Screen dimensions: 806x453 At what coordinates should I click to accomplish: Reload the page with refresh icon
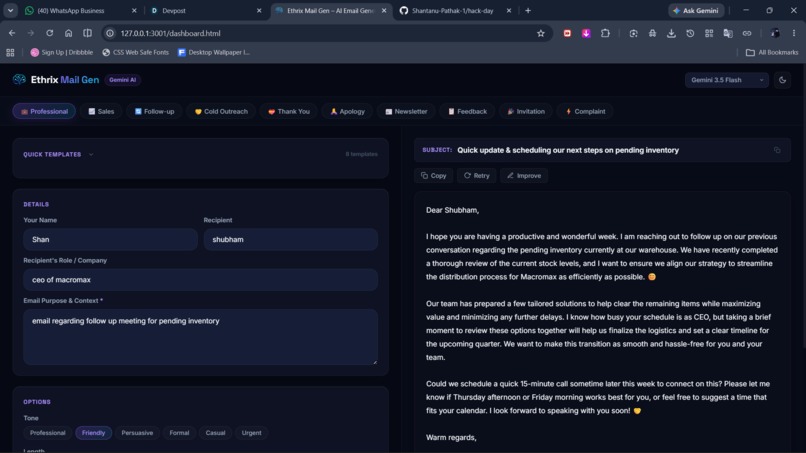49,33
